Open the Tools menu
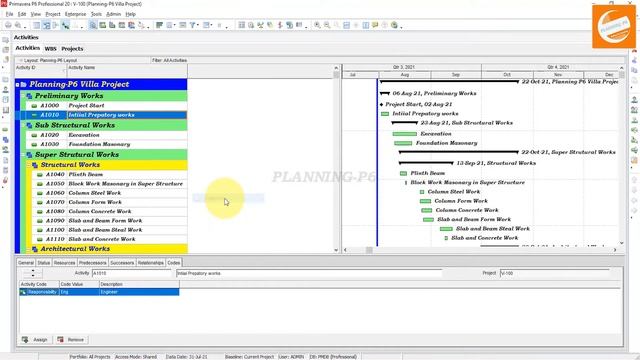Viewport: 640px width, 360px height. click(96, 14)
